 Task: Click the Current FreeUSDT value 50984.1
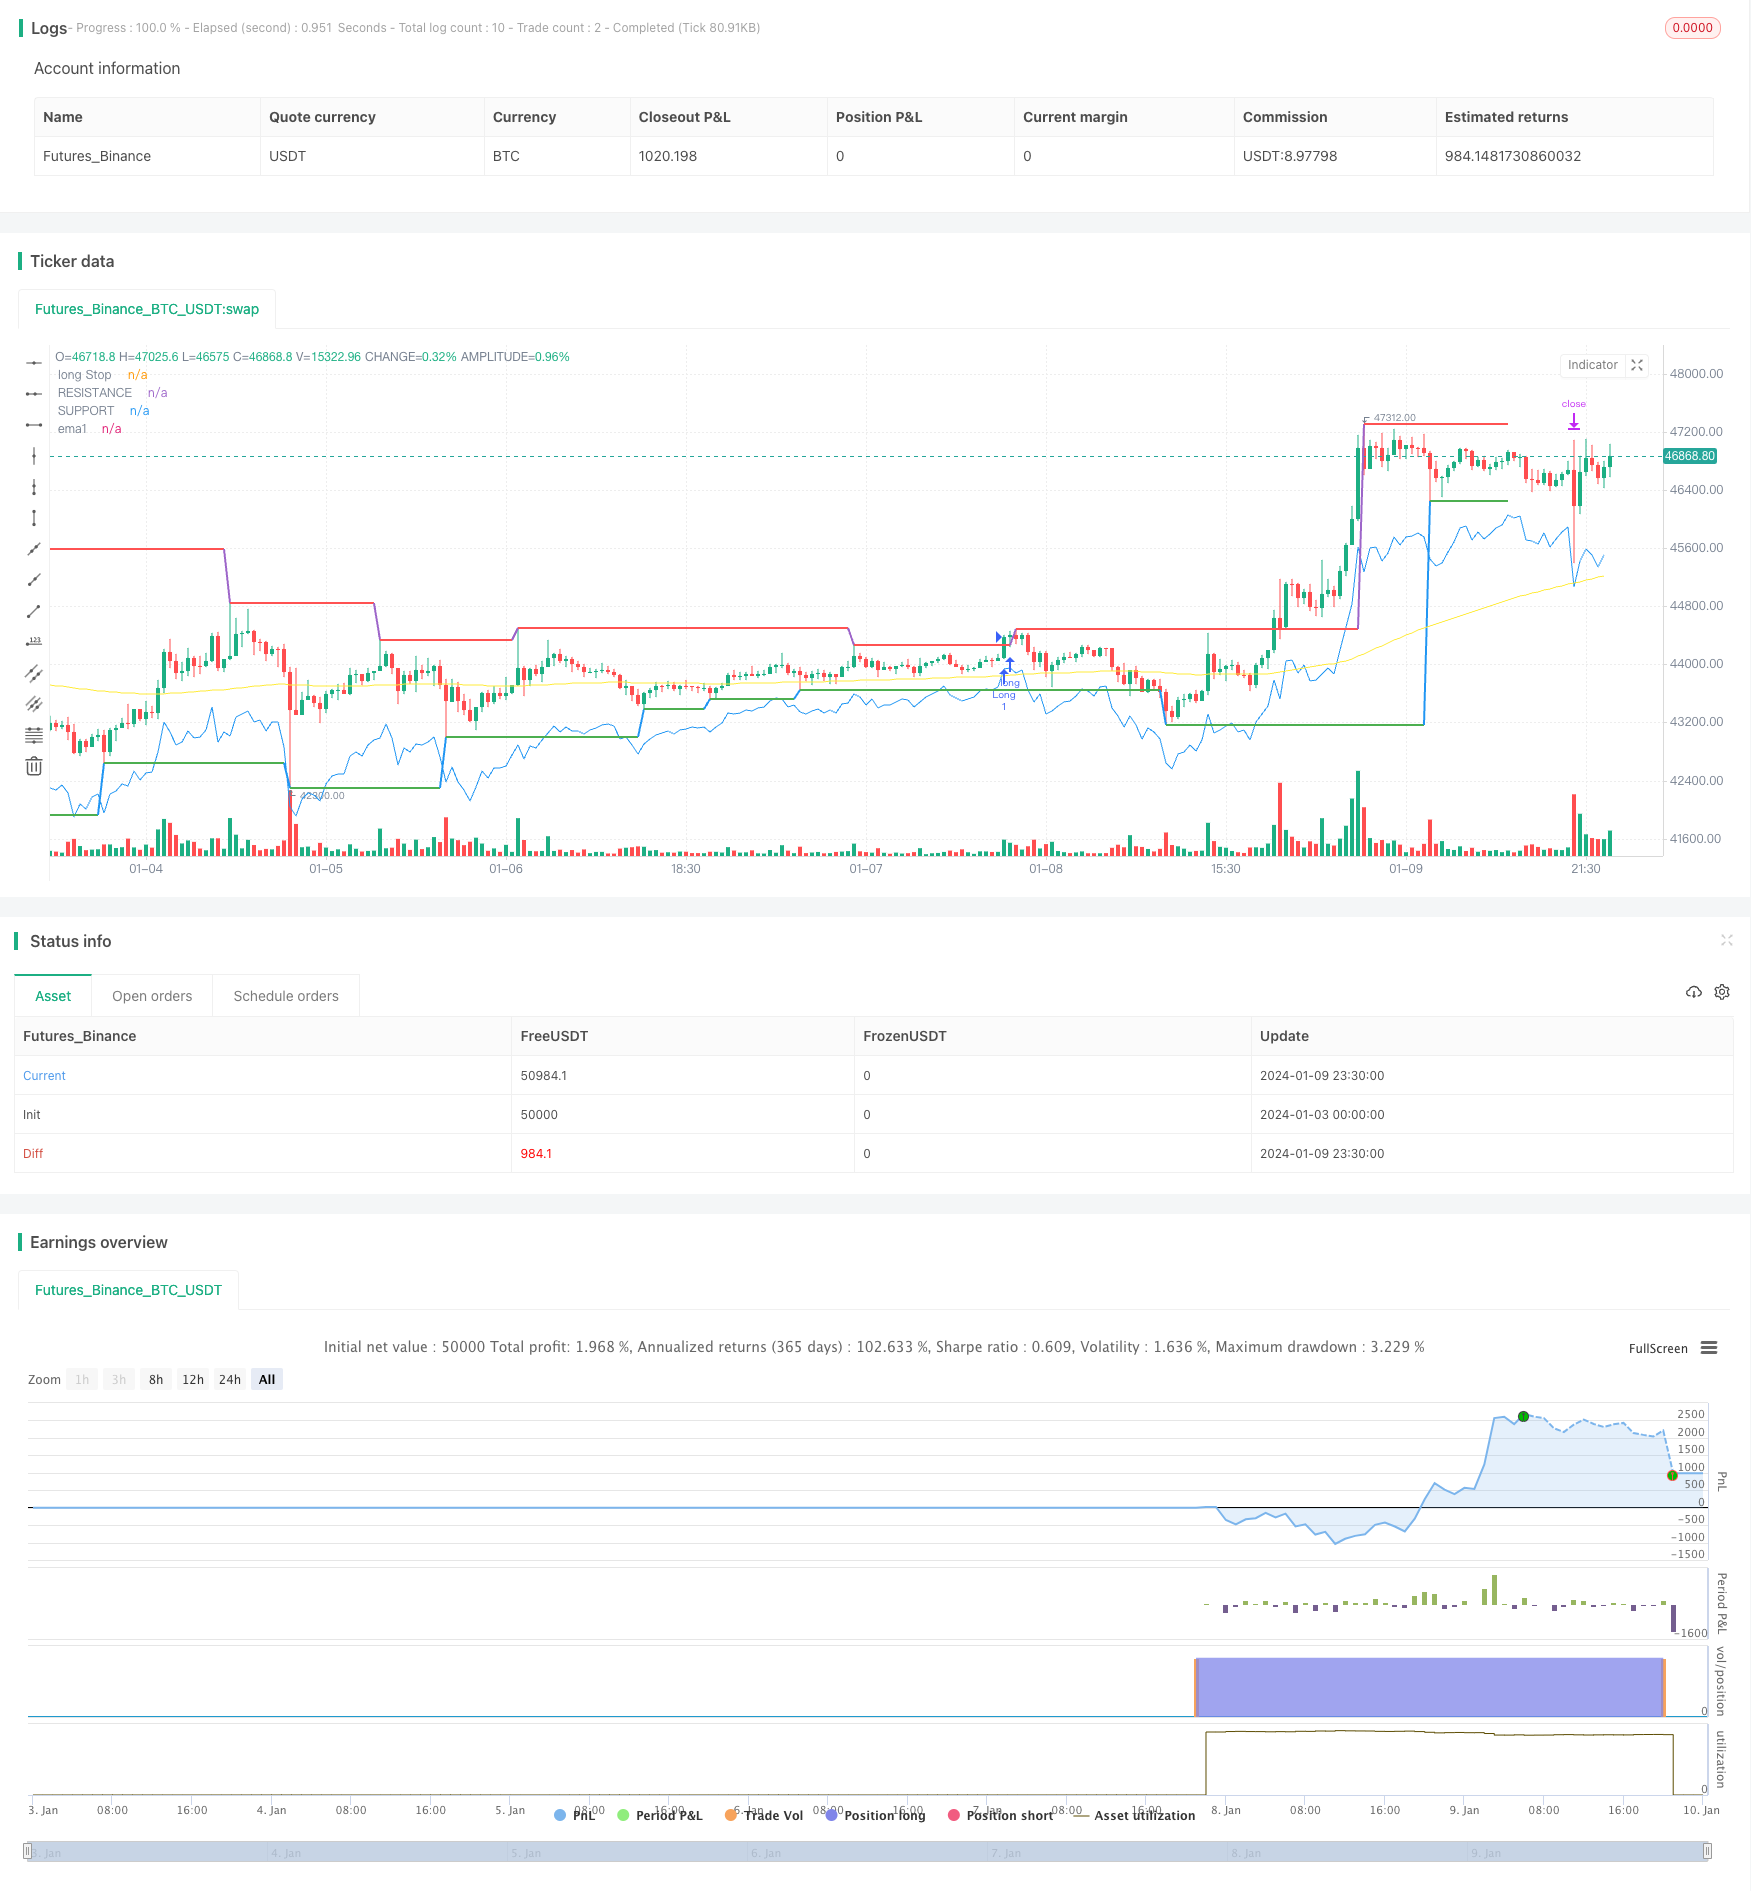pyautogui.click(x=544, y=1076)
